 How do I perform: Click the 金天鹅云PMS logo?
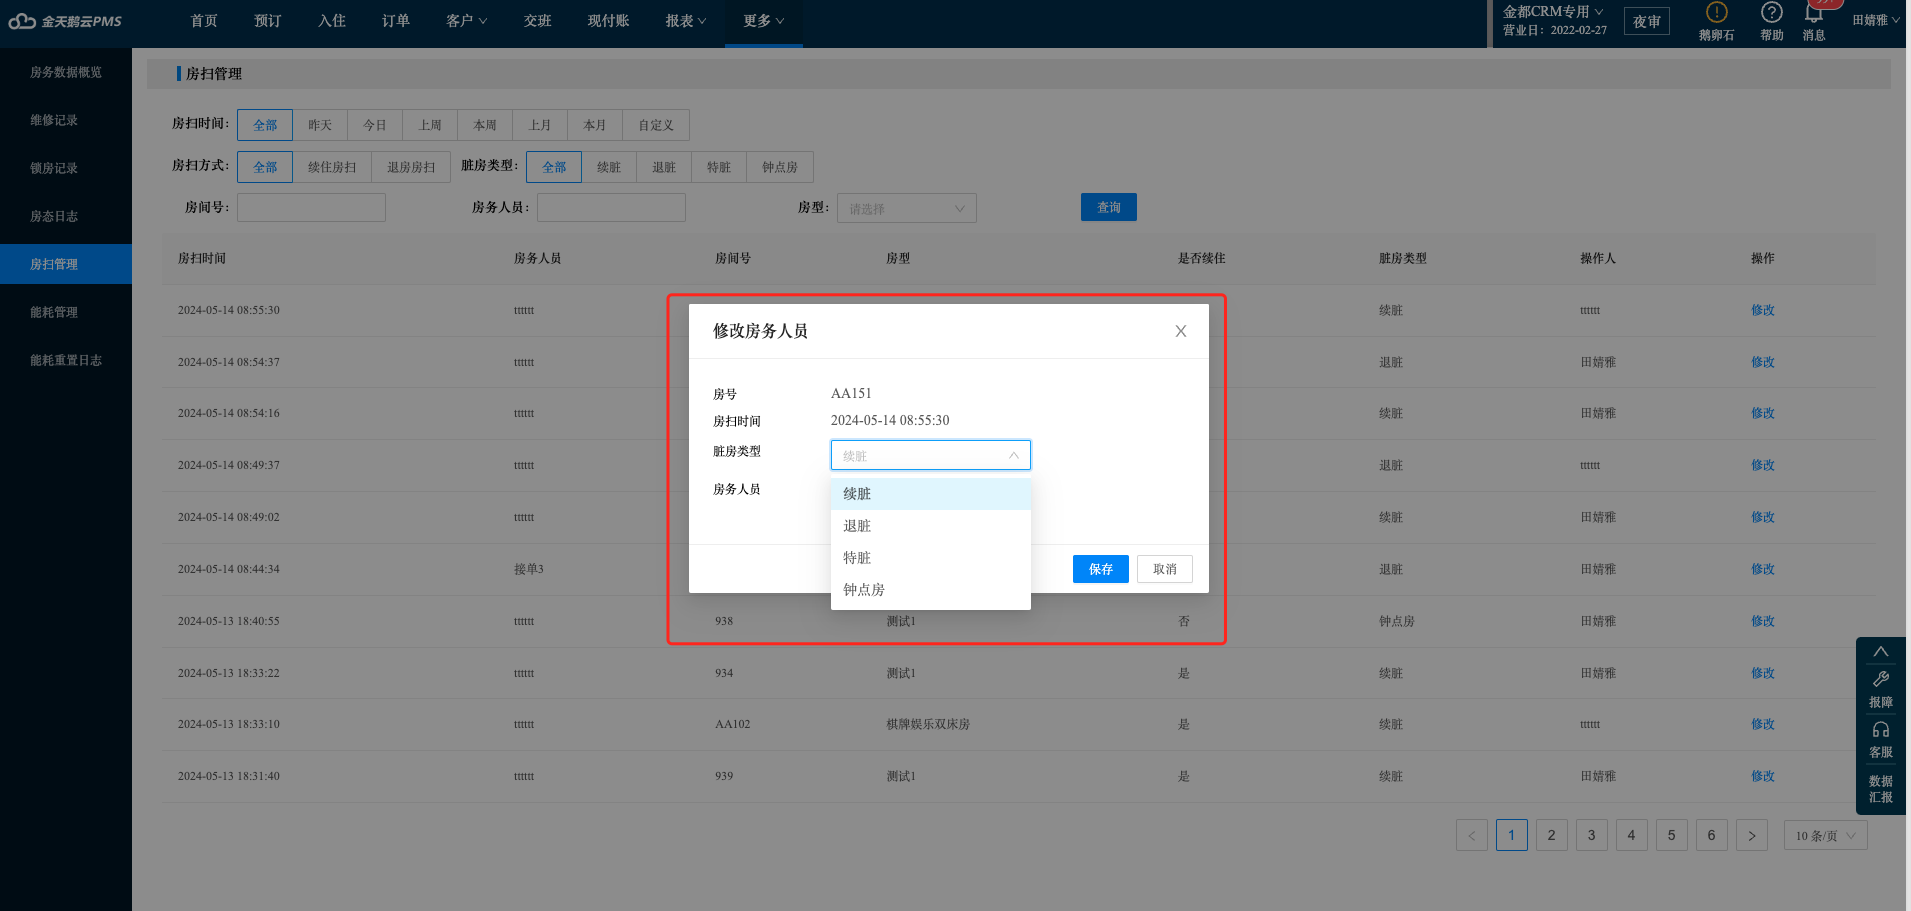pos(65,21)
